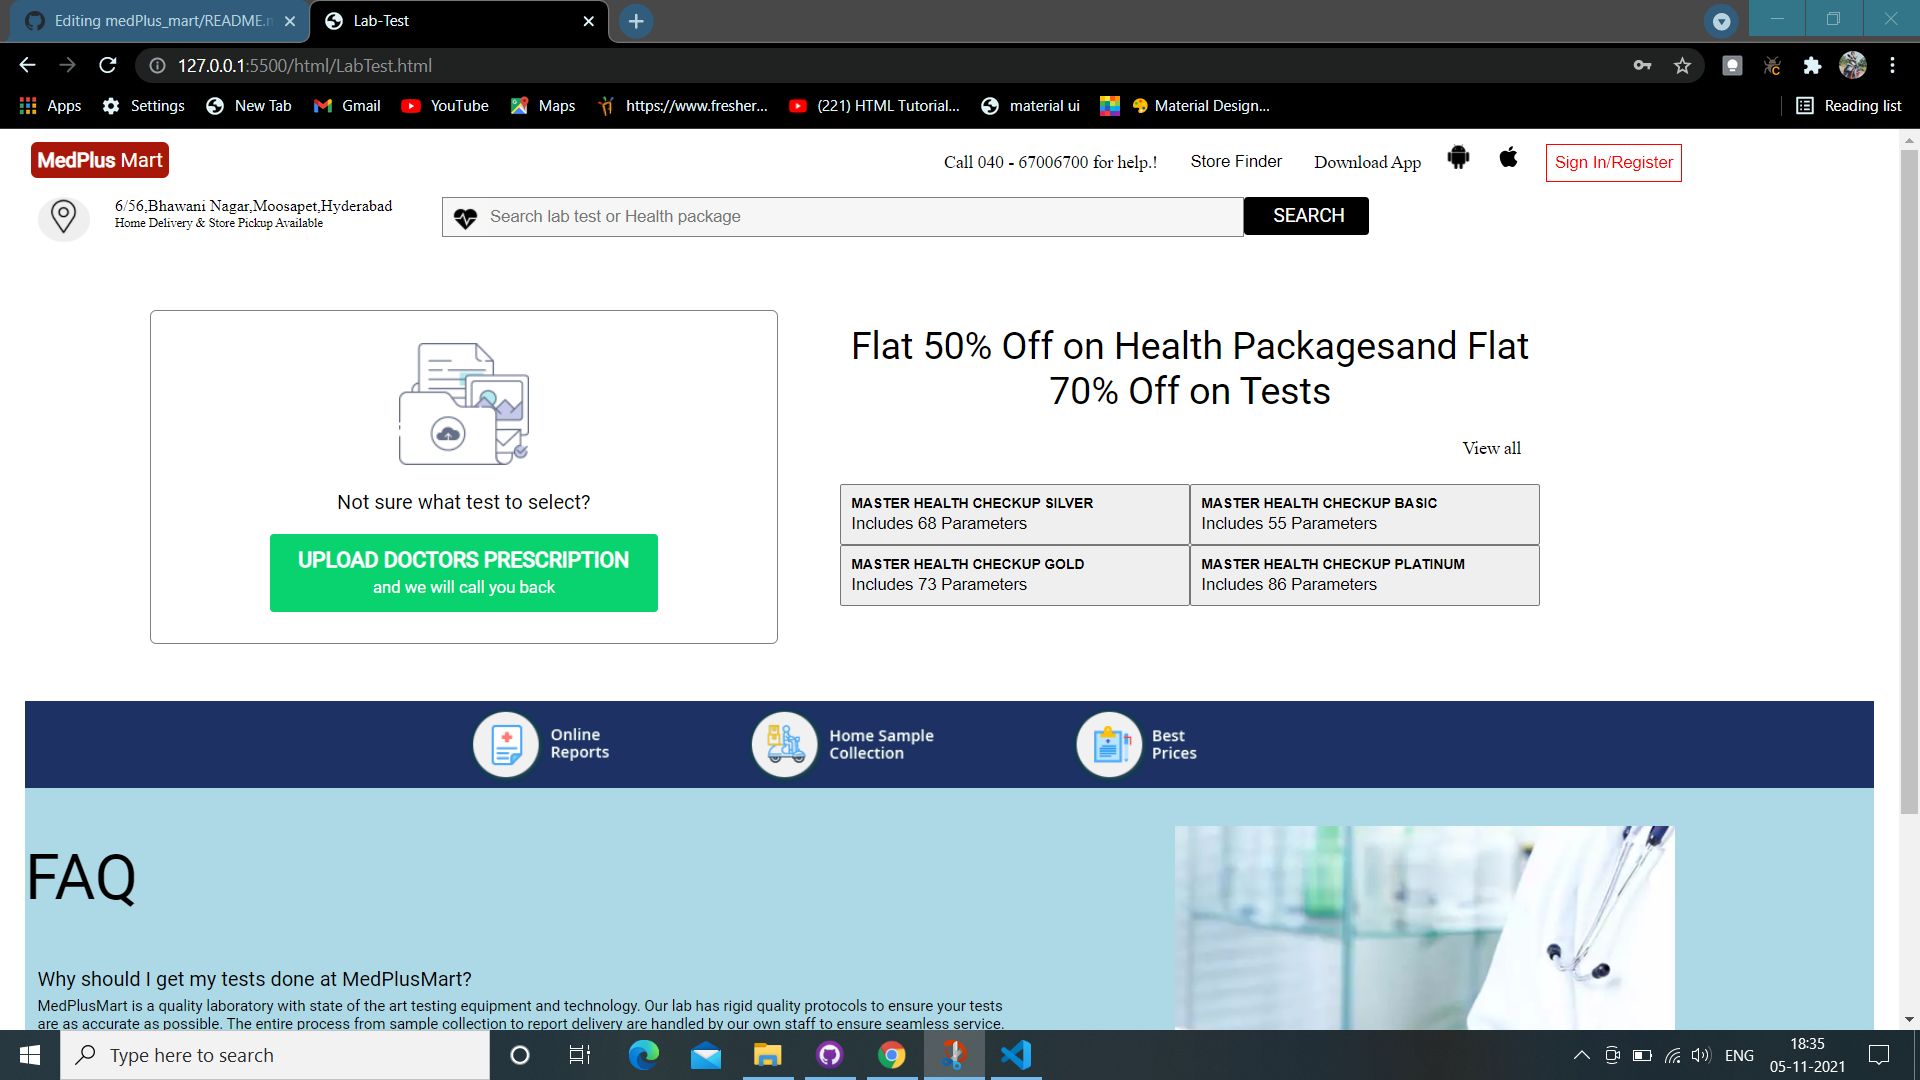Select the Android app download icon
This screenshot has width=1920, height=1080.
[x=1458, y=158]
